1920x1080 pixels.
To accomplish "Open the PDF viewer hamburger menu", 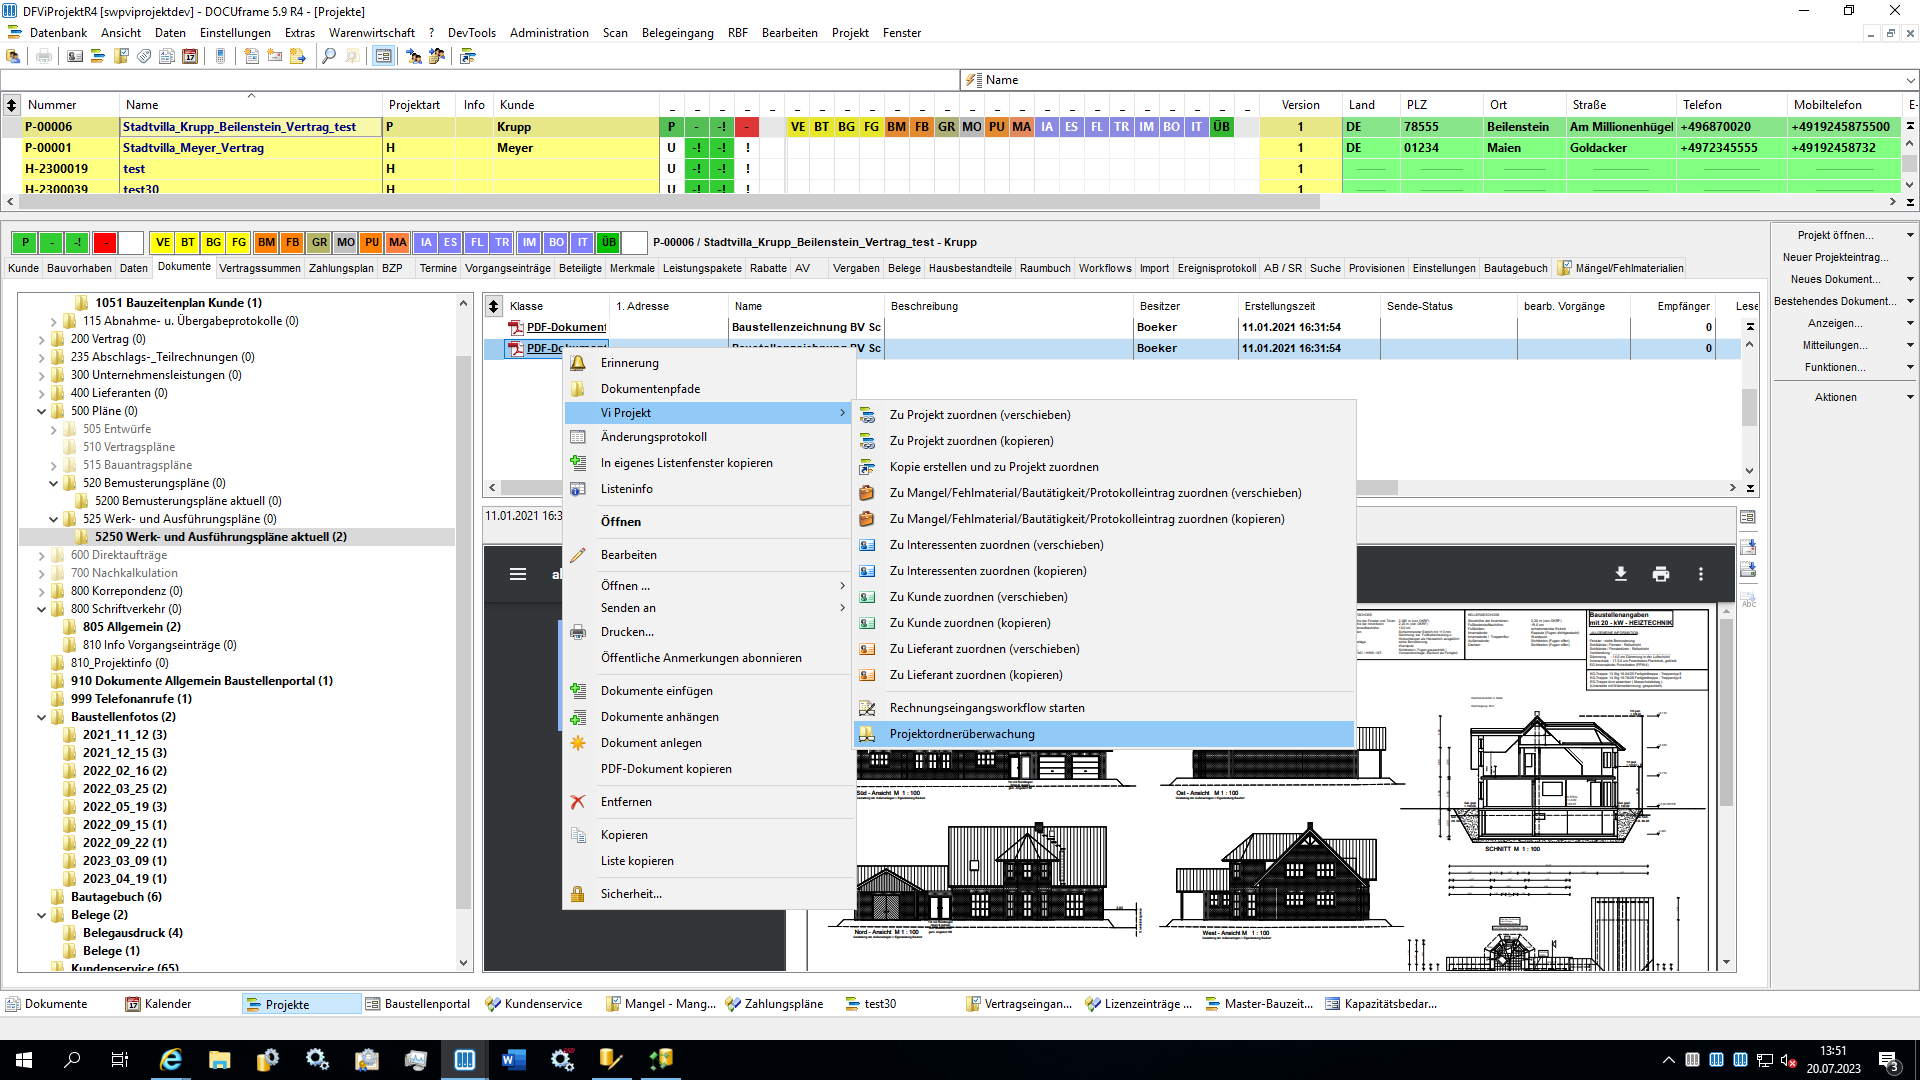I will [x=518, y=574].
